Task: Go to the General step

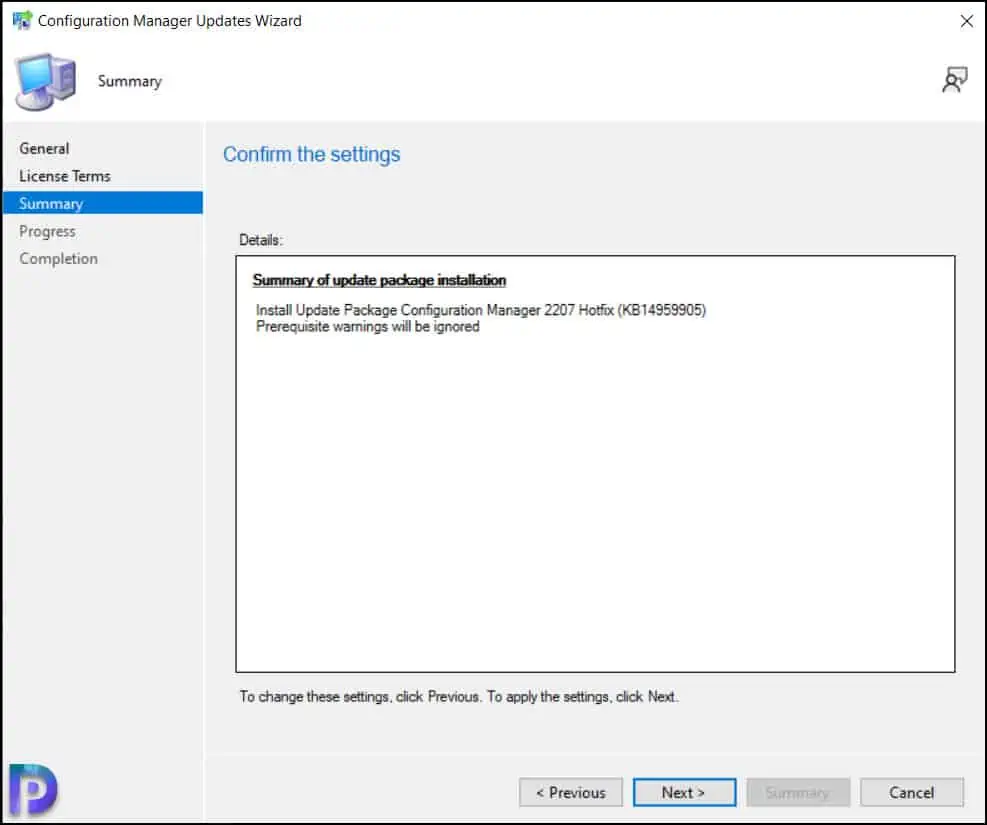Action: pos(44,149)
